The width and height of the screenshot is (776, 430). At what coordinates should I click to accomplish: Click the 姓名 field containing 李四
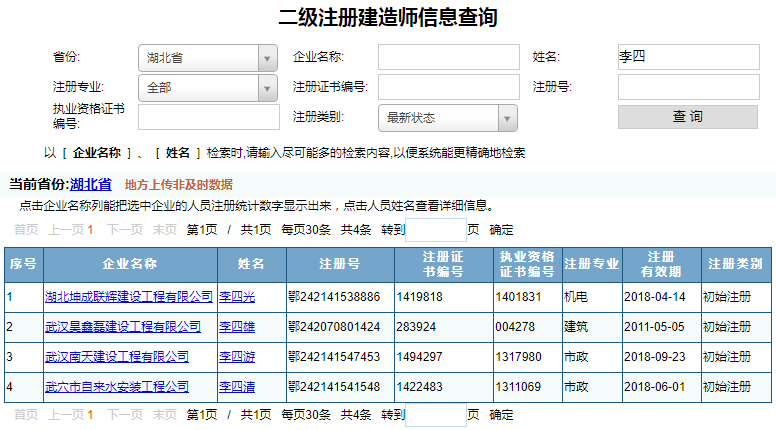tap(688, 57)
